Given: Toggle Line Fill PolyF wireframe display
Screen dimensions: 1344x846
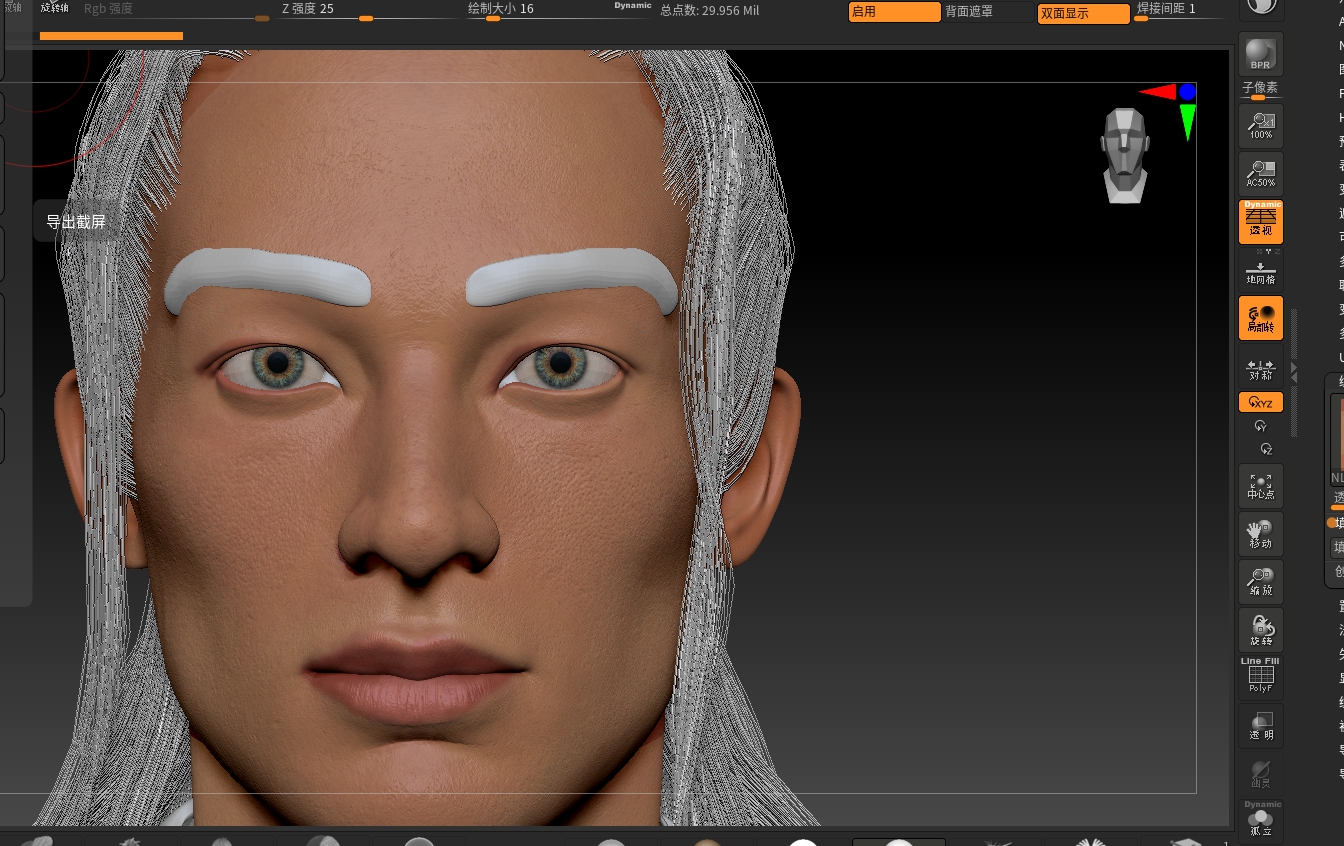Looking at the screenshot, I should pyautogui.click(x=1260, y=677).
